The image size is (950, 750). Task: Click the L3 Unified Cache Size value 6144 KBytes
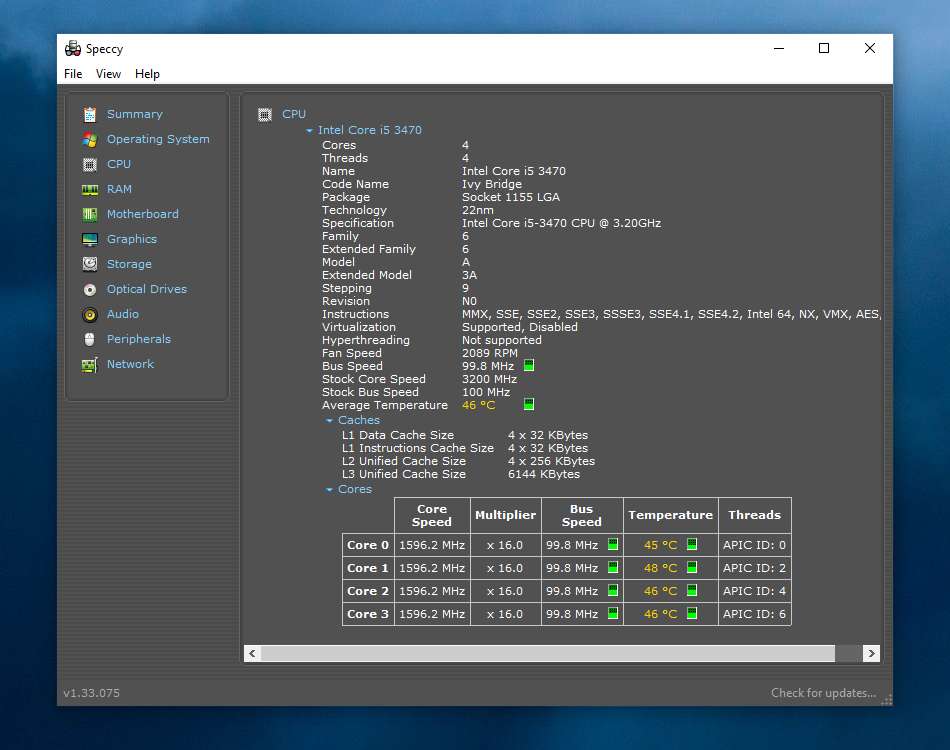544,474
